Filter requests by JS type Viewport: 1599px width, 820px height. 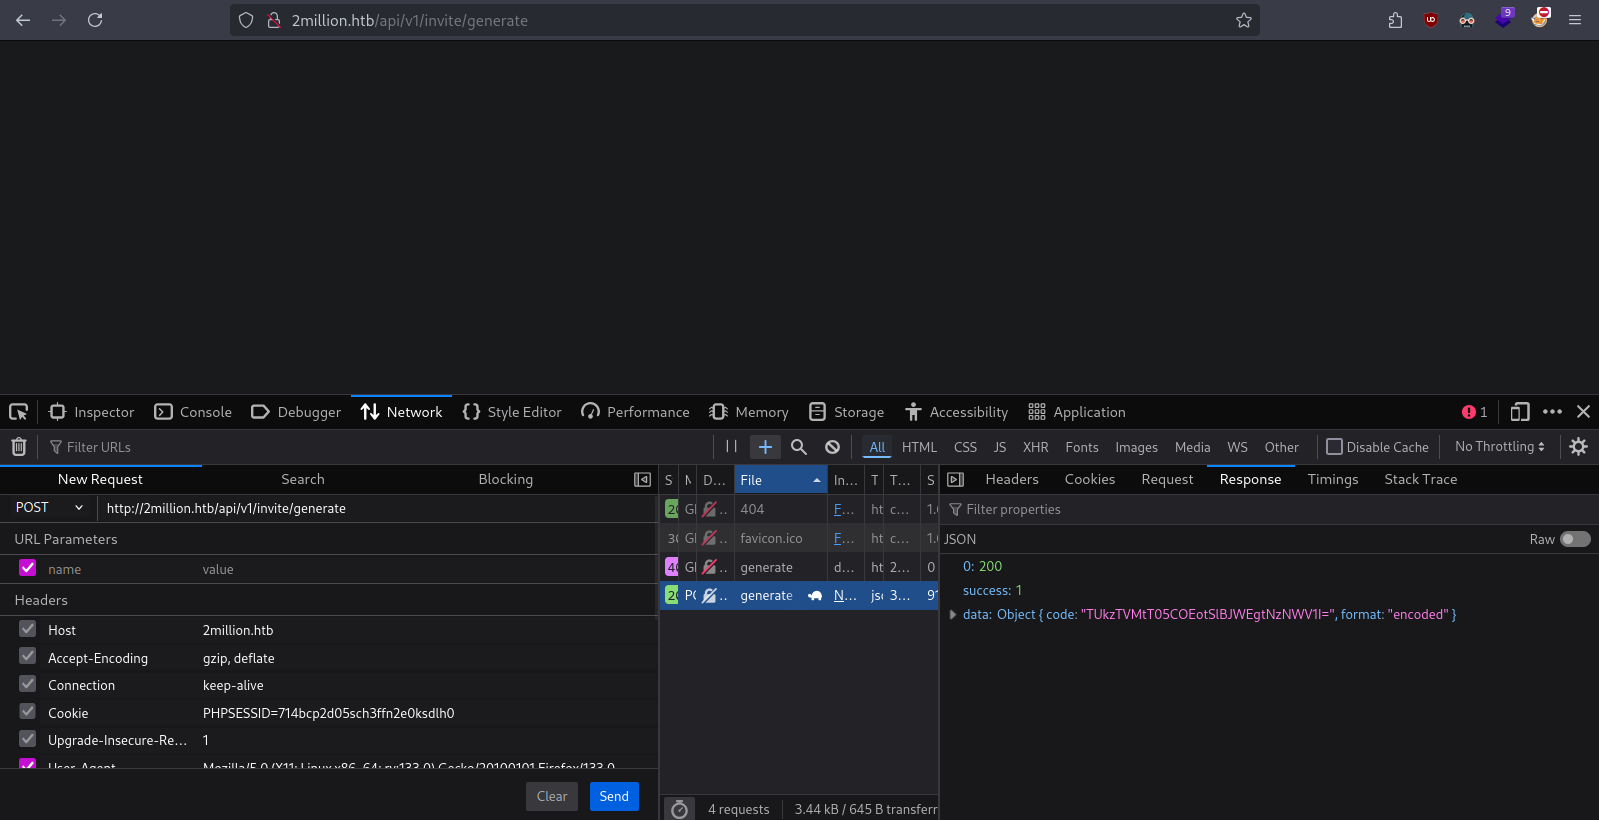point(1000,447)
